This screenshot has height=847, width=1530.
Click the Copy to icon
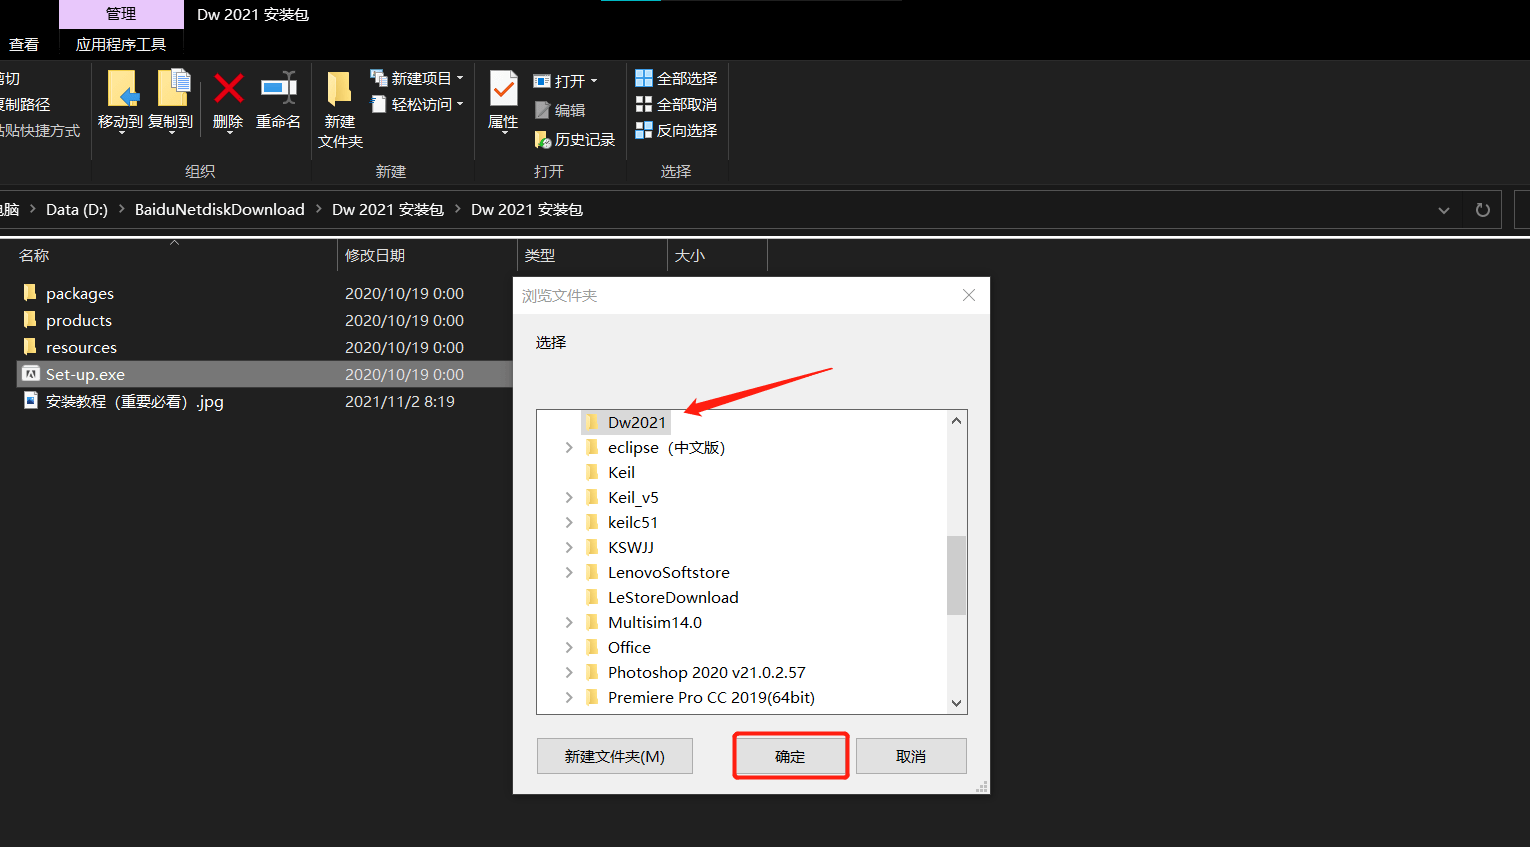coord(174,88)
